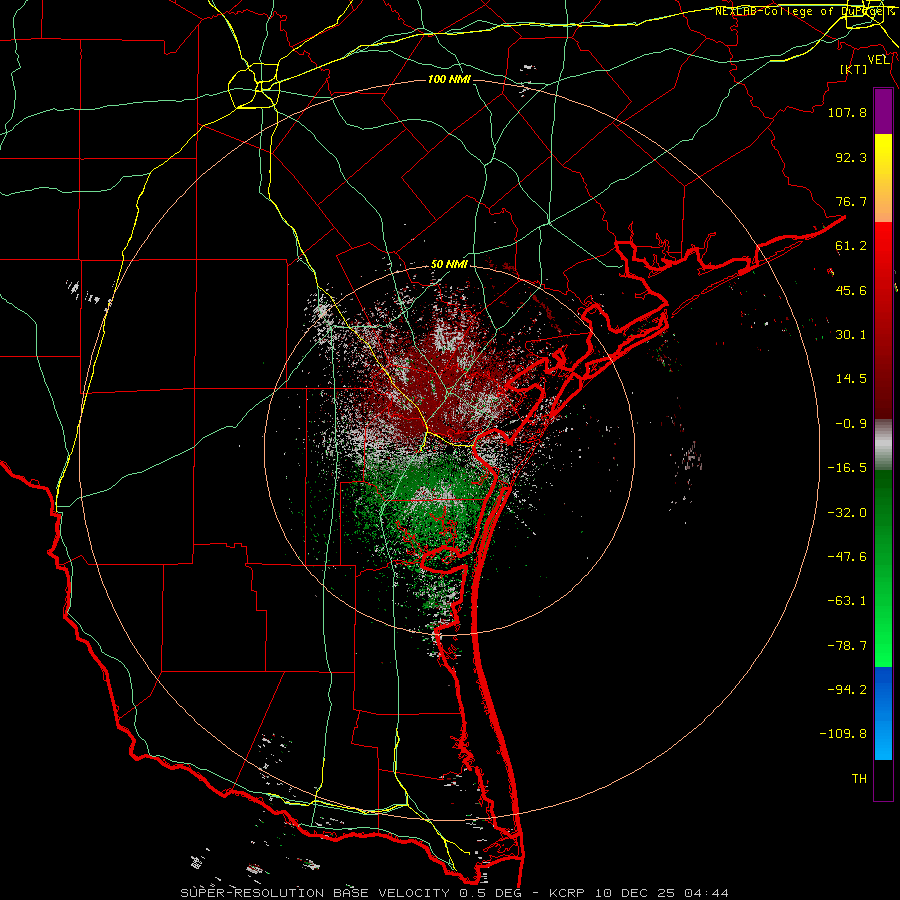Screen dimensions: 900x900
Task: Pick the green segment of the velocity scale
Action: click(x=883, y=568)
